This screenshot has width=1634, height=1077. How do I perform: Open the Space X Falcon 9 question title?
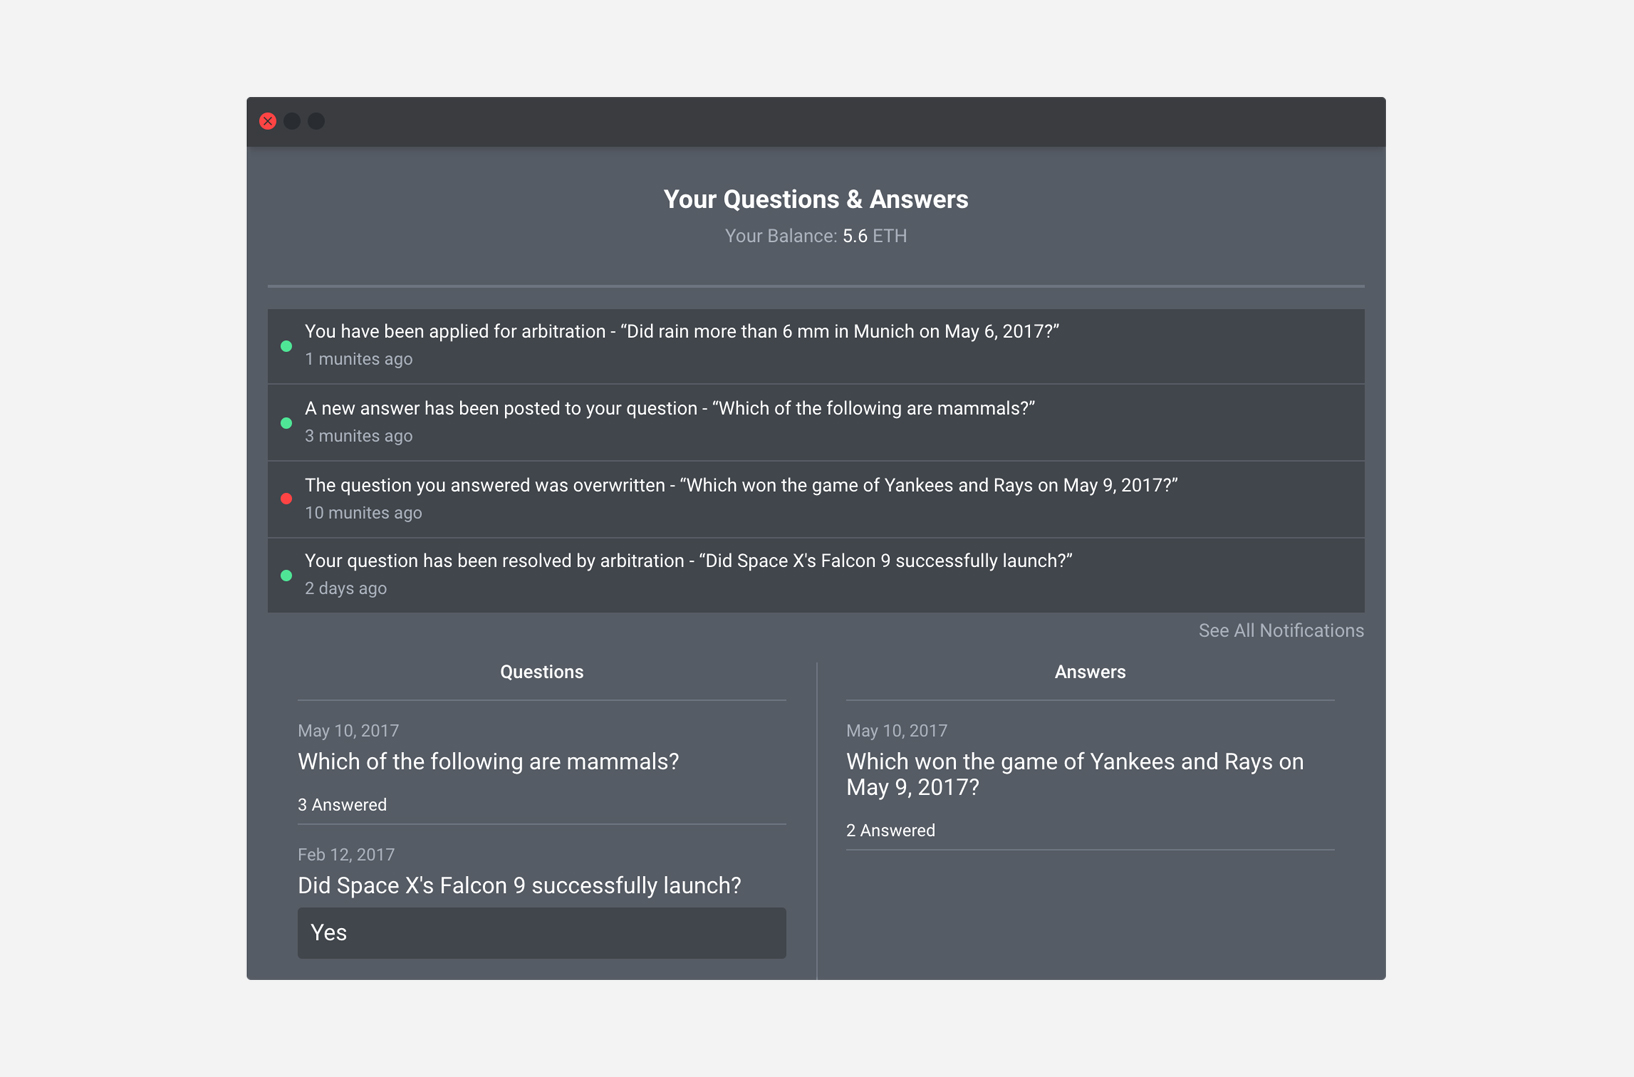[519, 886]
